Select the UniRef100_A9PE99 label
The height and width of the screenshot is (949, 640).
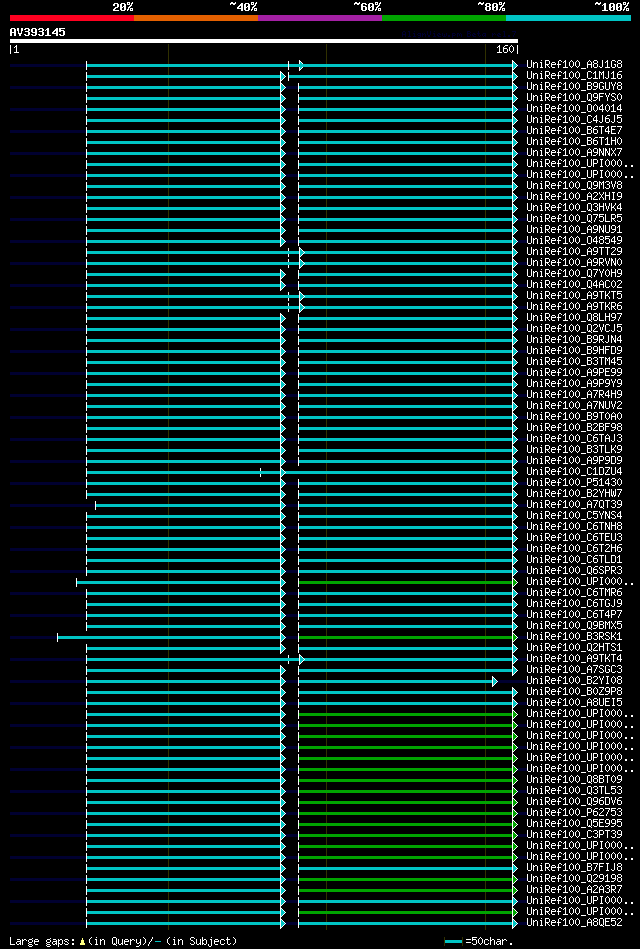tap(574, 372)
